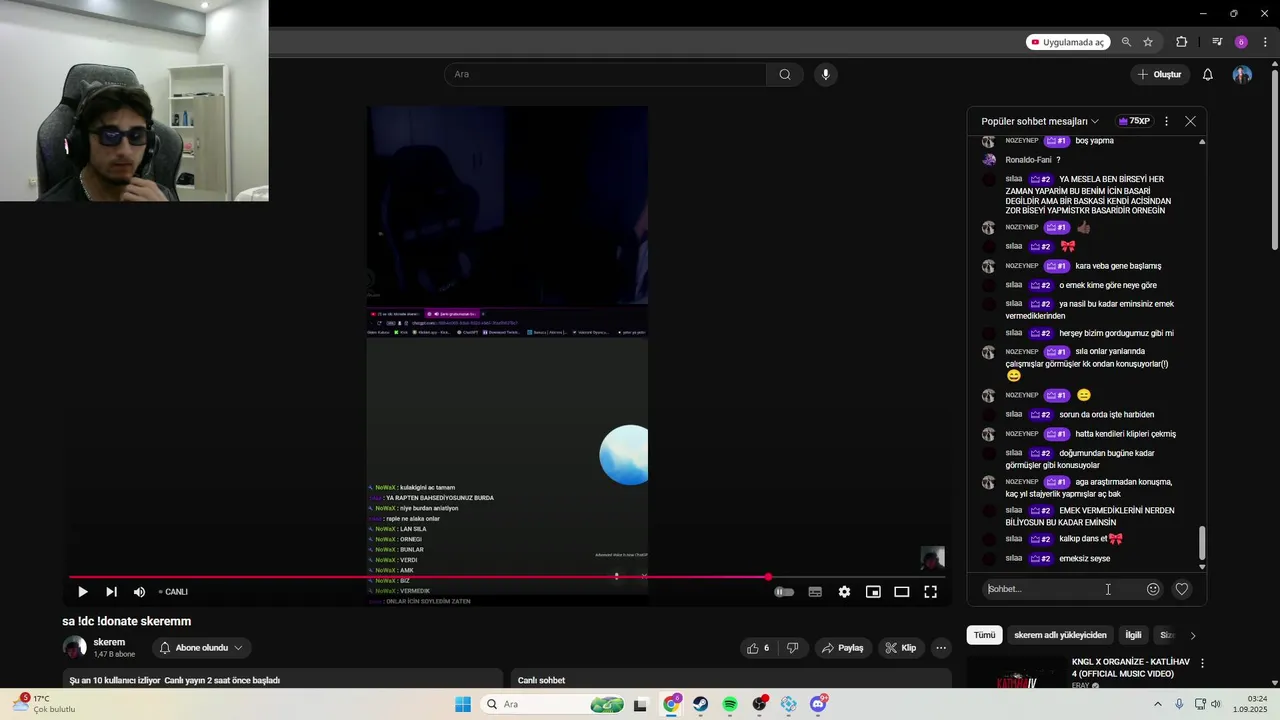1280x720 pixels.
Task: Open more actions under video
Action: pyautogui.click(x=941, y=648)
